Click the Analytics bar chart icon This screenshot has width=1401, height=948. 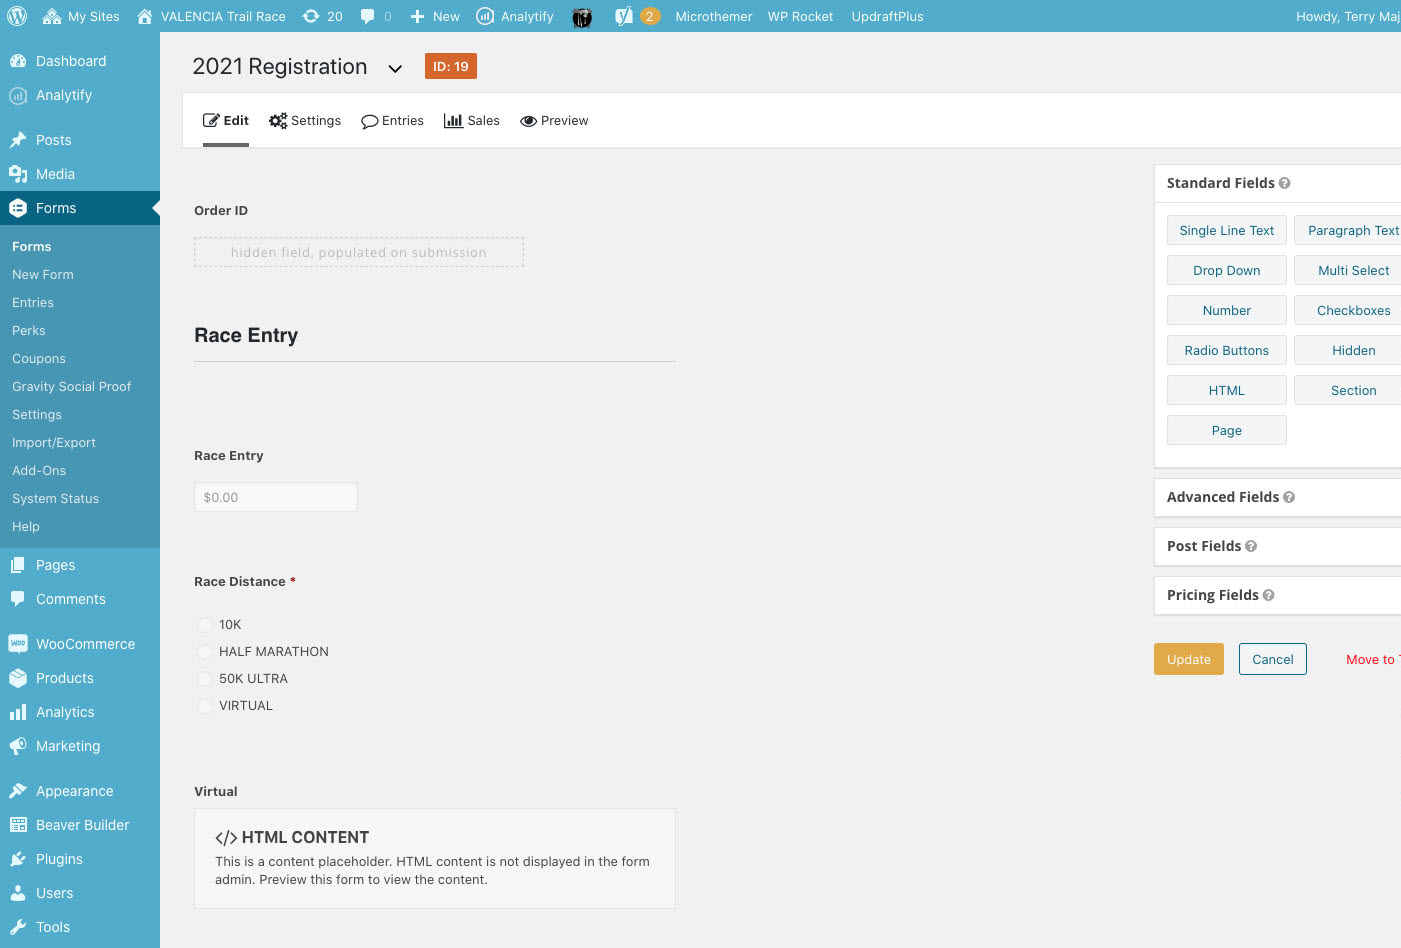(x=18, y=712)
